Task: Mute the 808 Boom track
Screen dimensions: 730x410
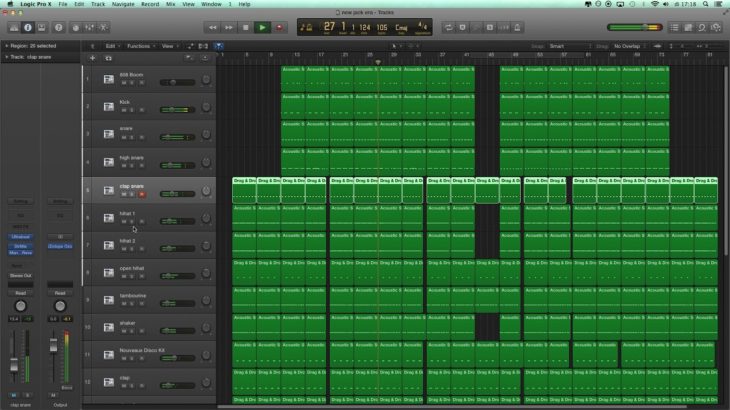Action: click(124, 82)
